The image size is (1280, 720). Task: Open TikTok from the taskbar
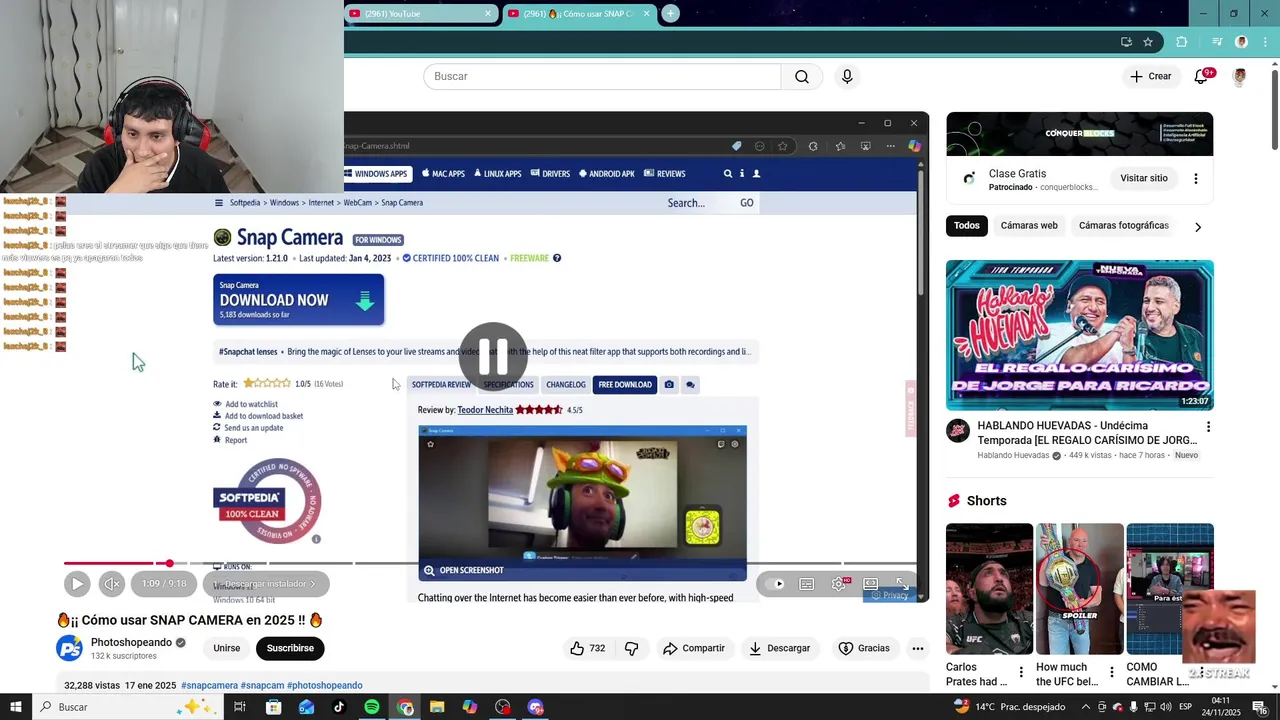point(339,707)
